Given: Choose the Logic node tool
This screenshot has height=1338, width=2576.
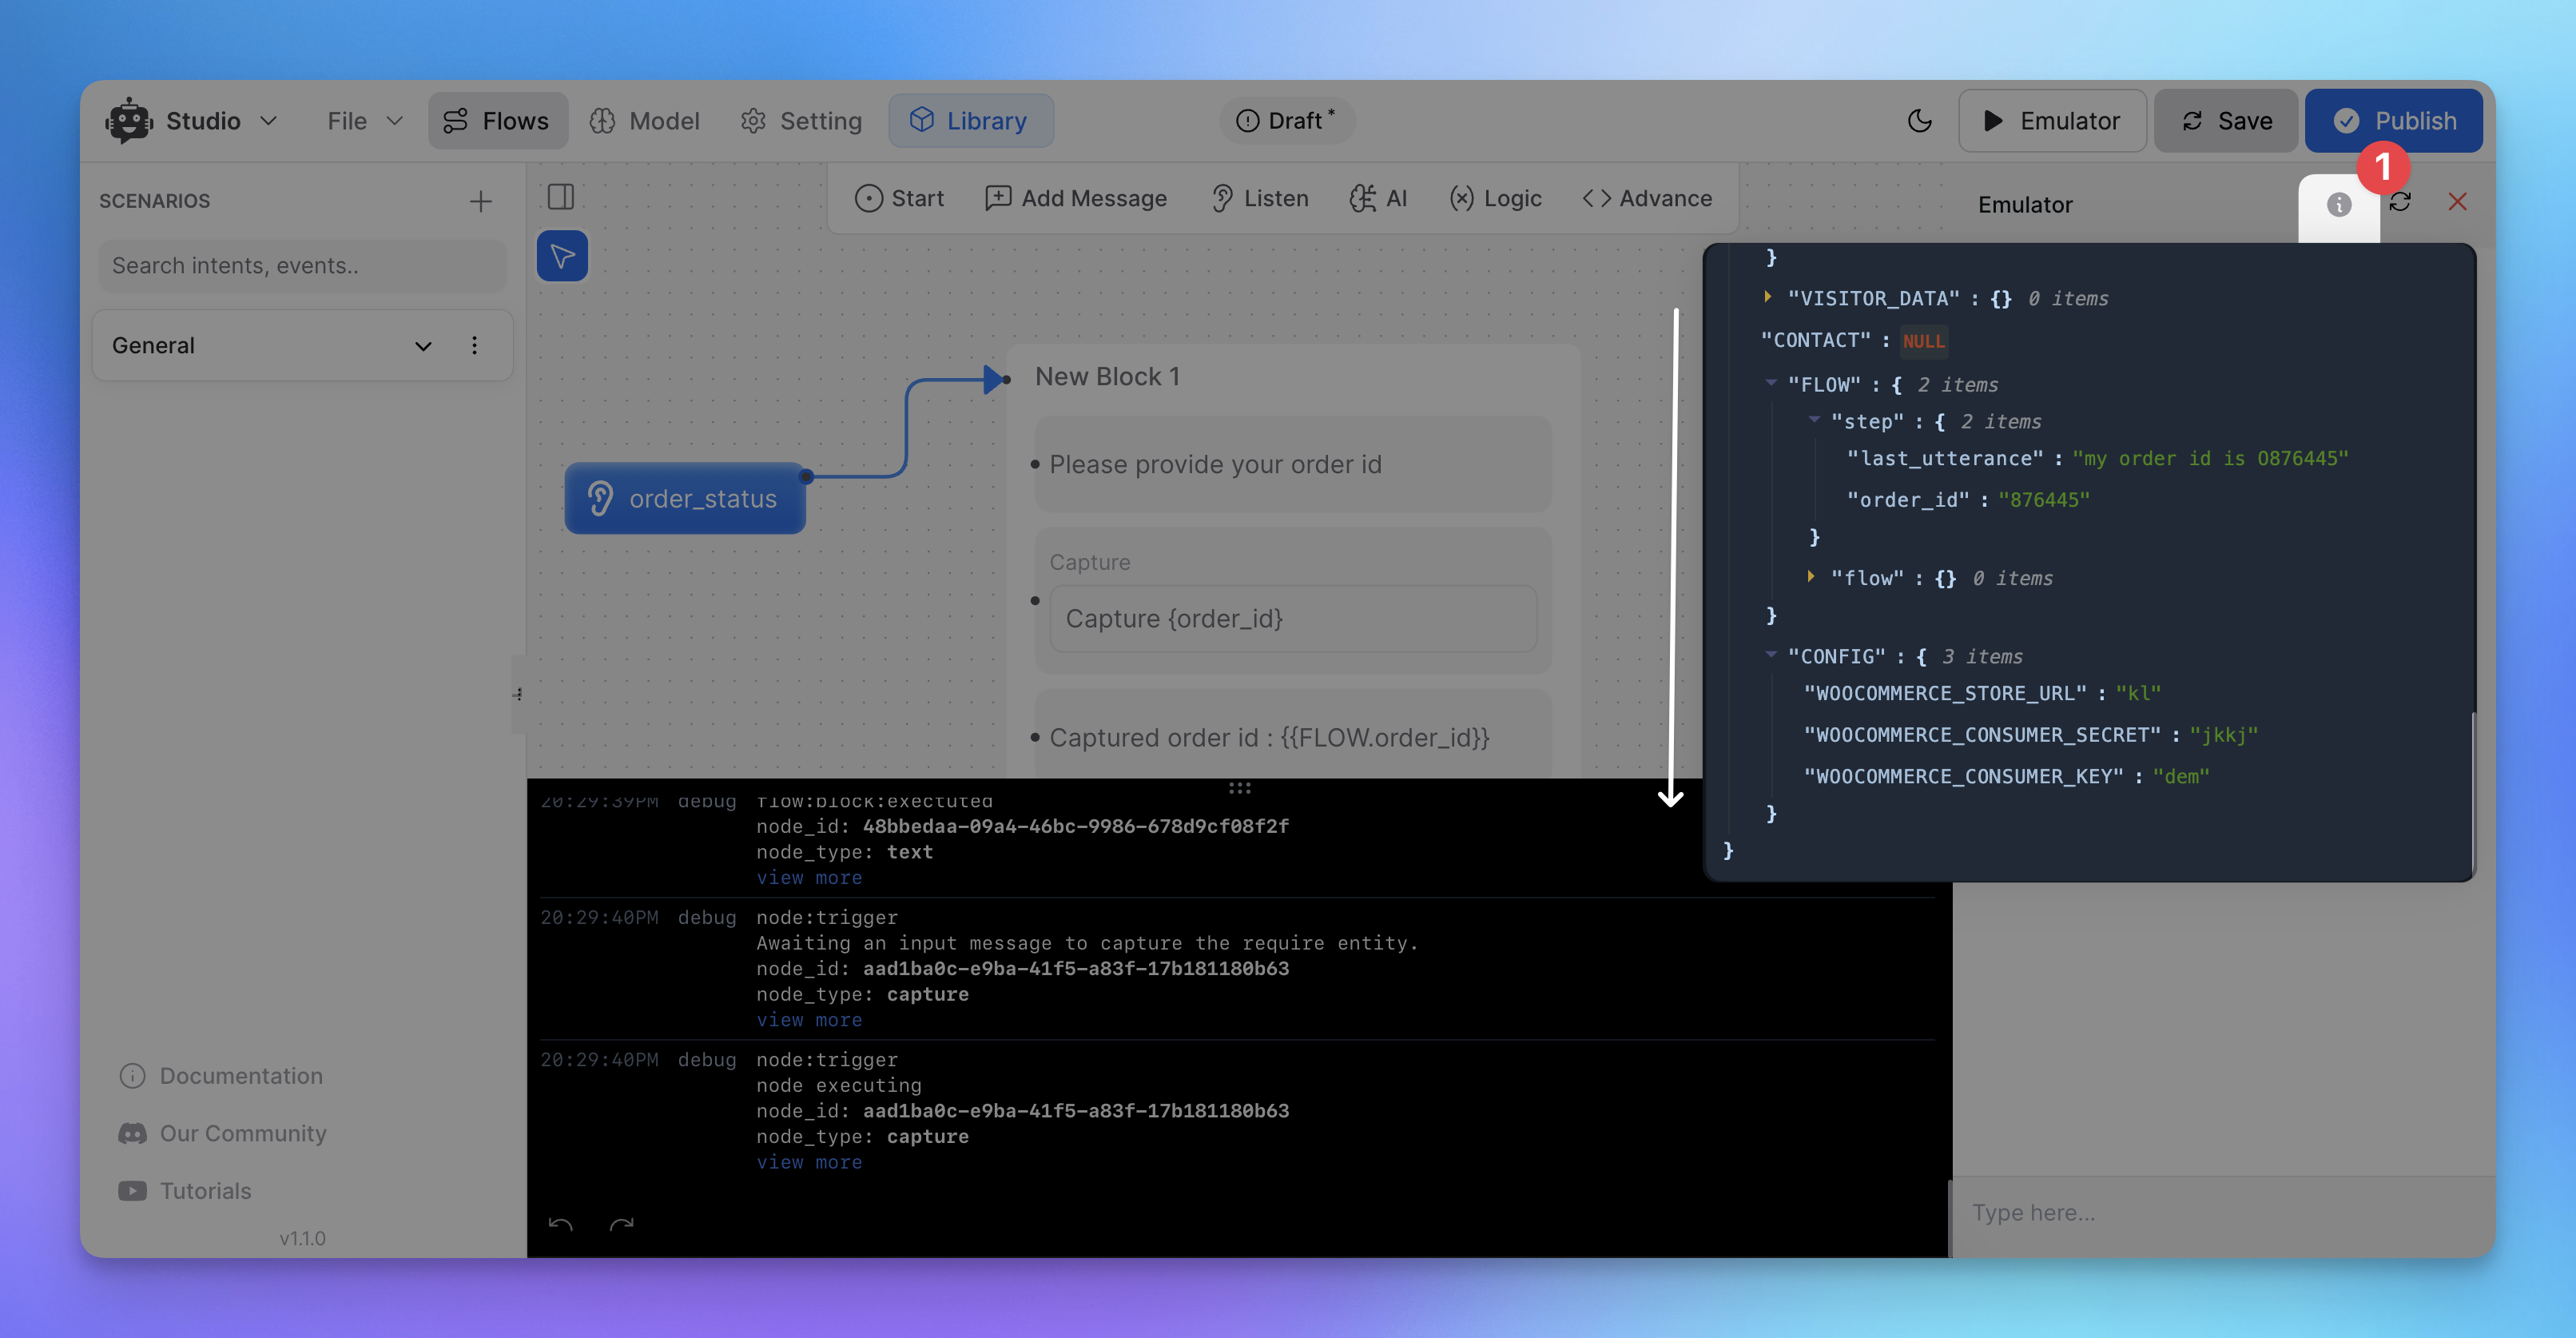Looking at the screenshot, I should coord(1495,198).
